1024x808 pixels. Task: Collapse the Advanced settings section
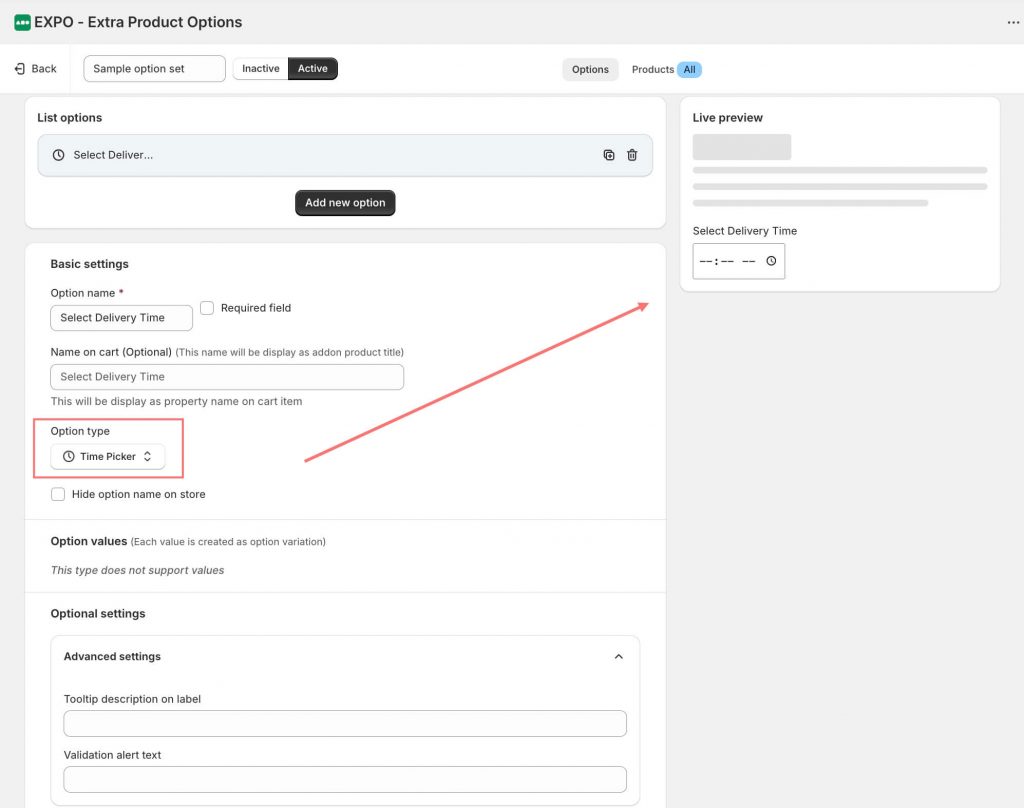(618, 657)
